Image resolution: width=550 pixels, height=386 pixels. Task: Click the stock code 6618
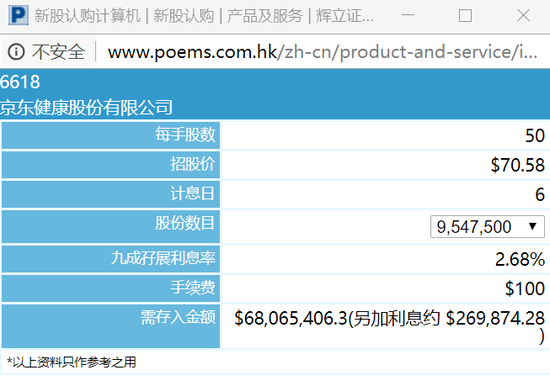pos(20,82)
